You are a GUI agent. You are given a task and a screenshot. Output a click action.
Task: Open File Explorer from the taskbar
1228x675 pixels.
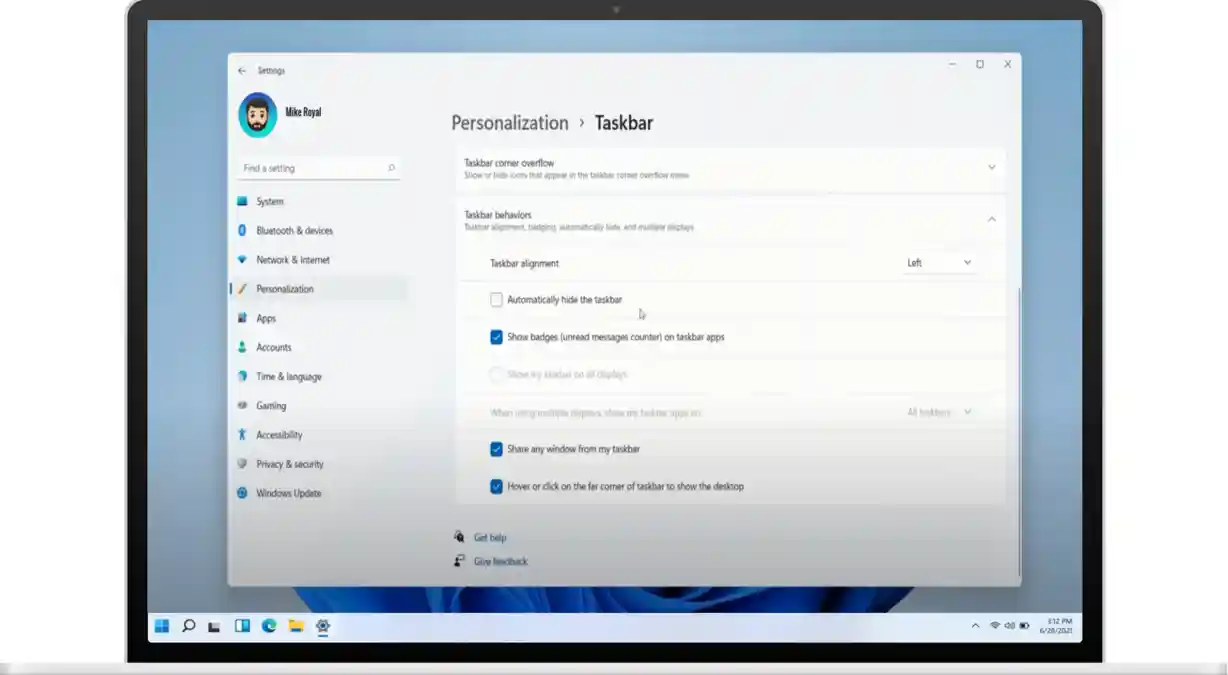[296, 626]
